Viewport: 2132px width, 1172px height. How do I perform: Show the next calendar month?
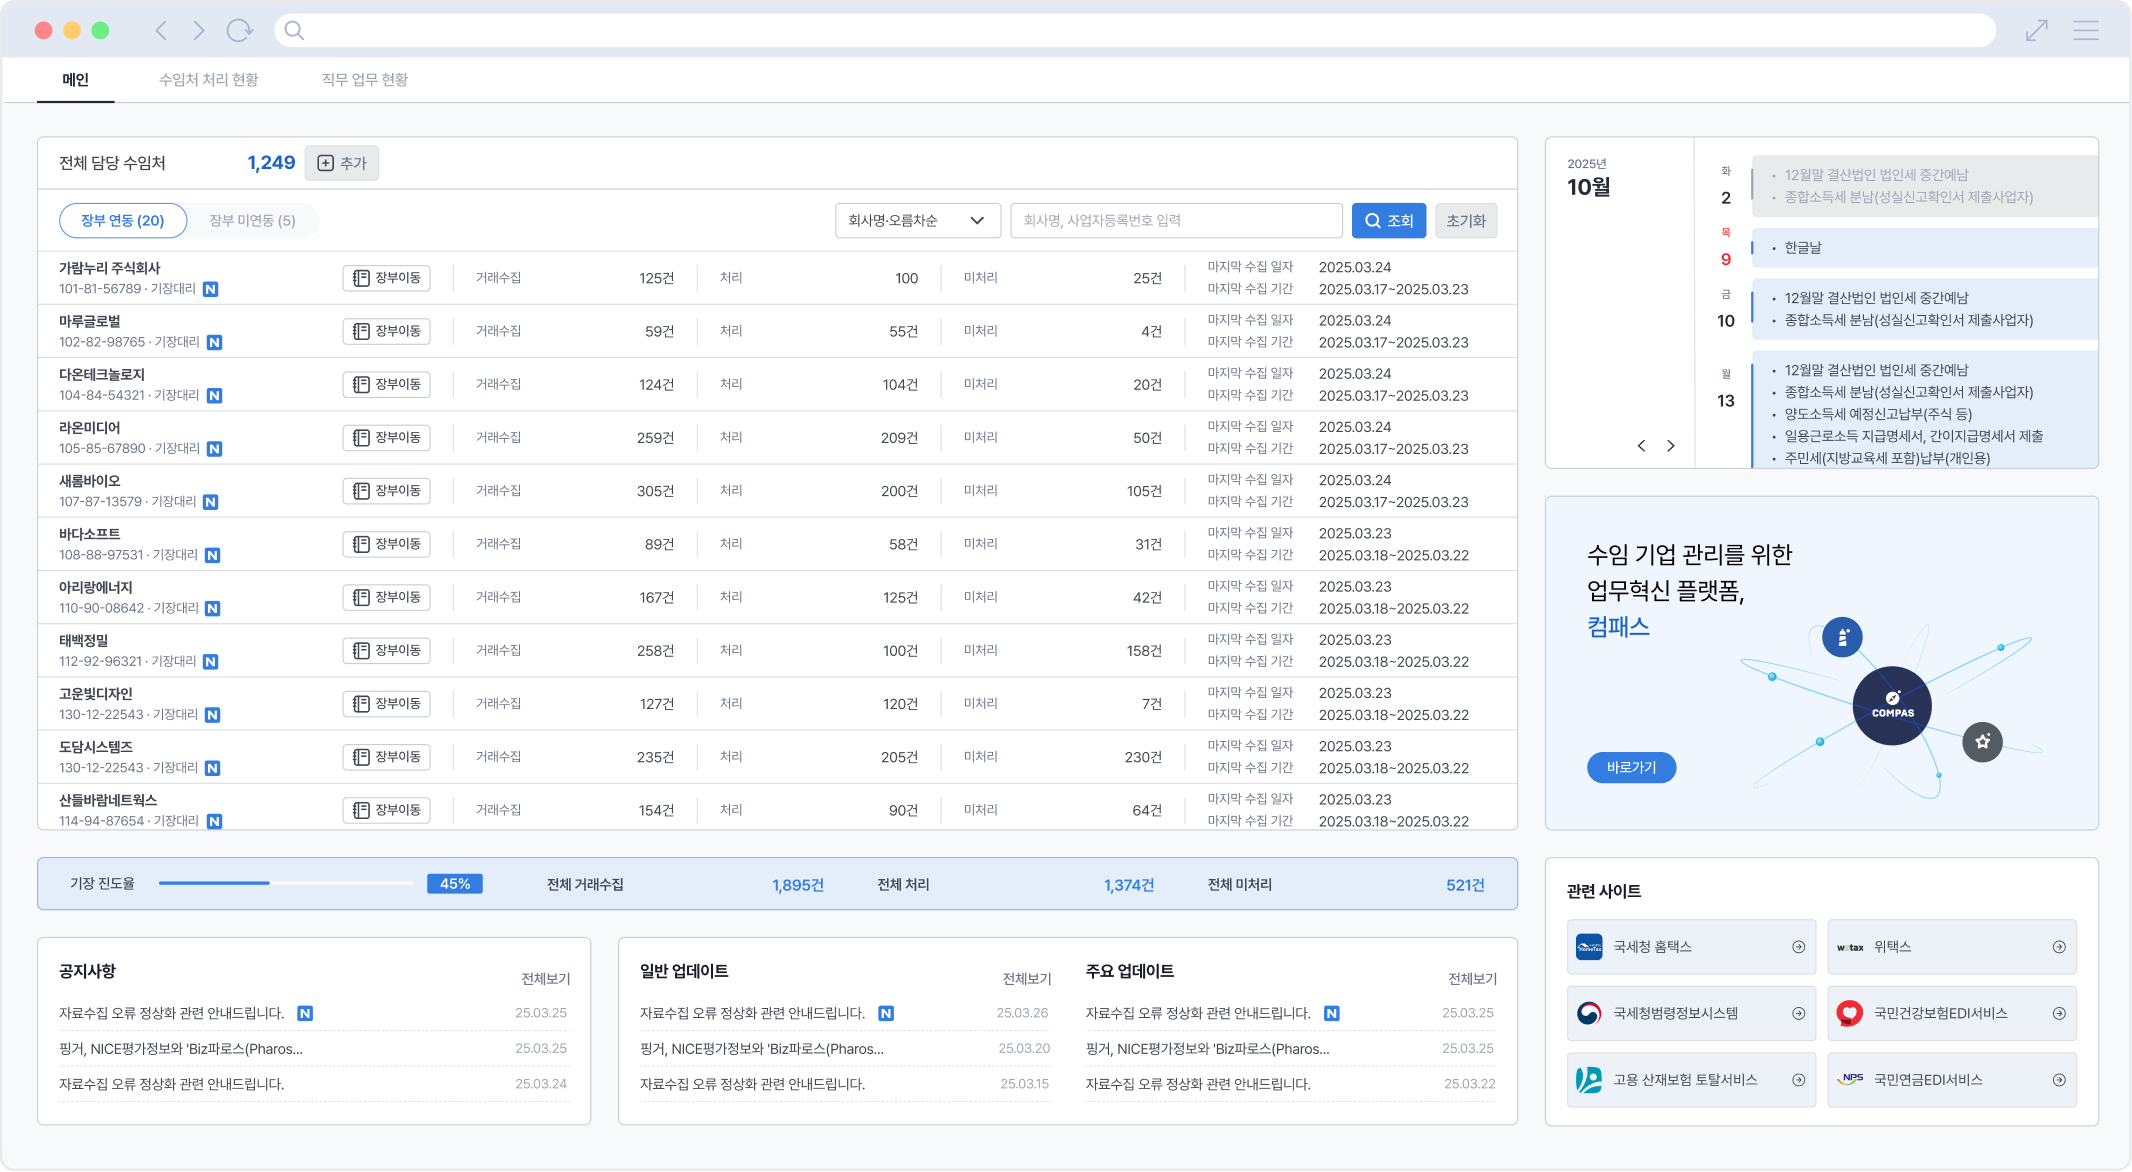pos(1670,446)
